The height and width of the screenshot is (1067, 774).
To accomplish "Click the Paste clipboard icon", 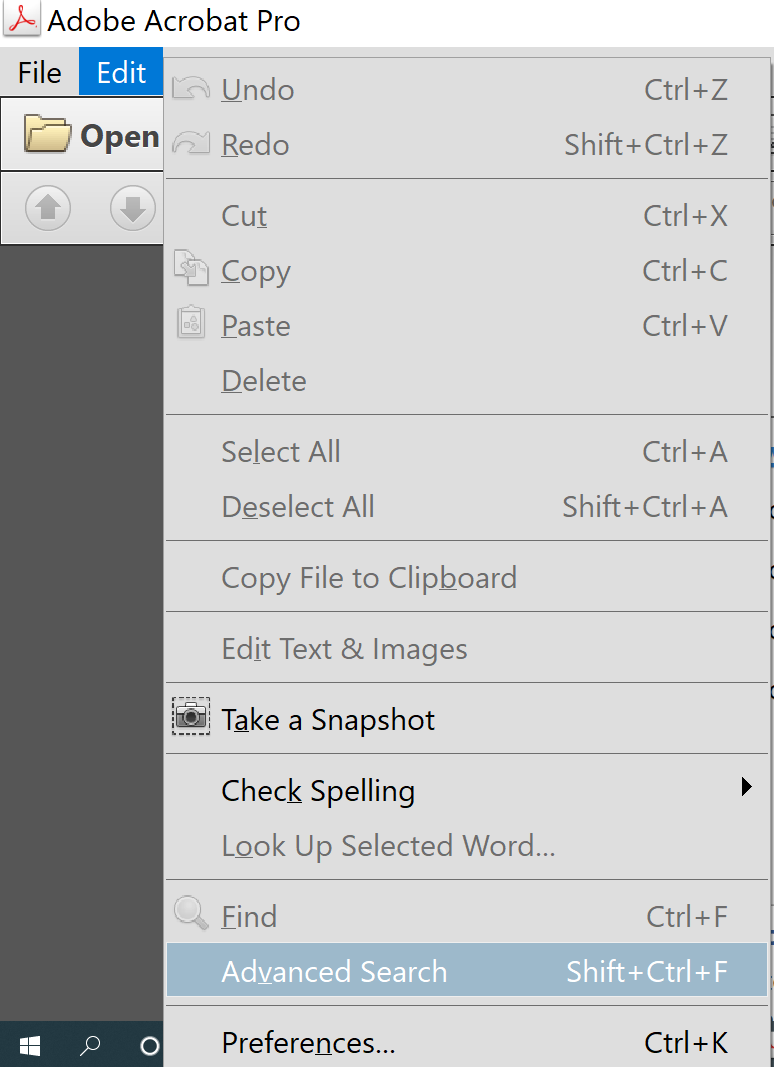I will (190, 323).
